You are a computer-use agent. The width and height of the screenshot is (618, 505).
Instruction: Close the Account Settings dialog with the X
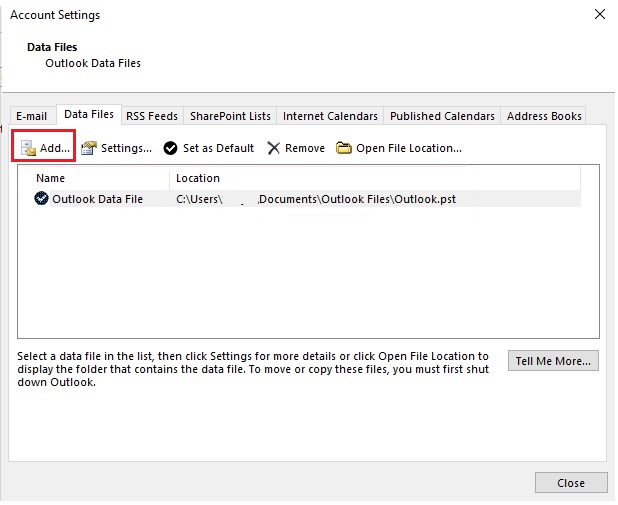[600, 15]
